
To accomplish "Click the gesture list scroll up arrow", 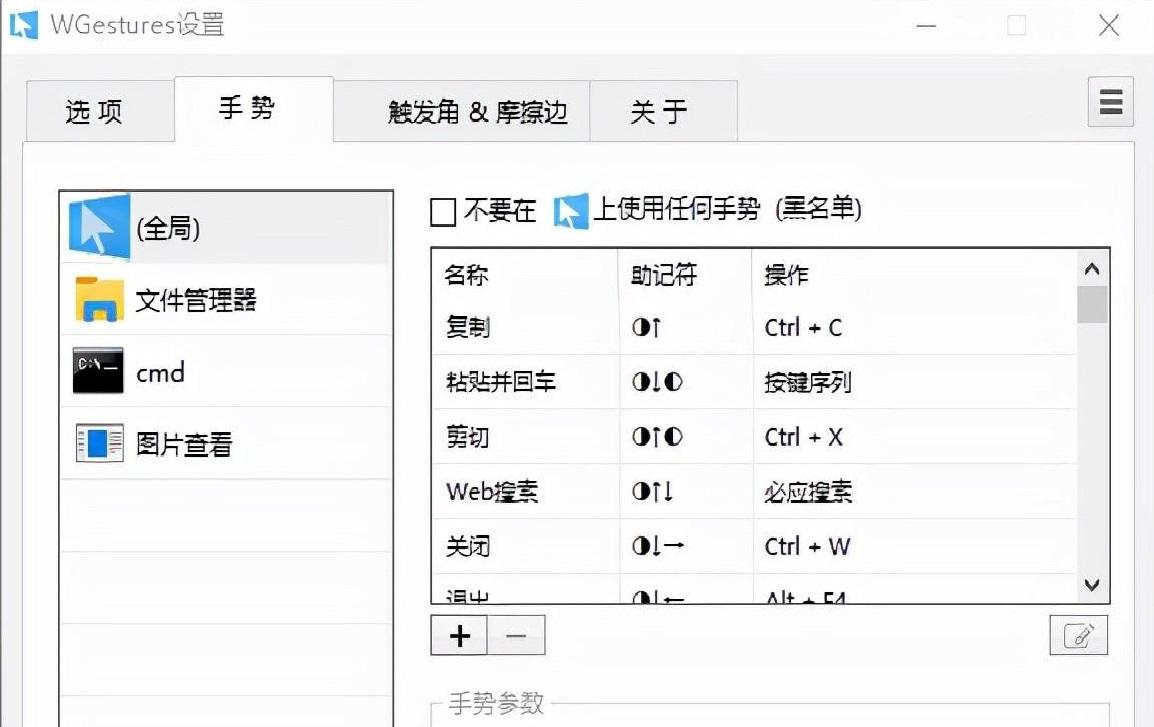I will tap(1092, 269).
